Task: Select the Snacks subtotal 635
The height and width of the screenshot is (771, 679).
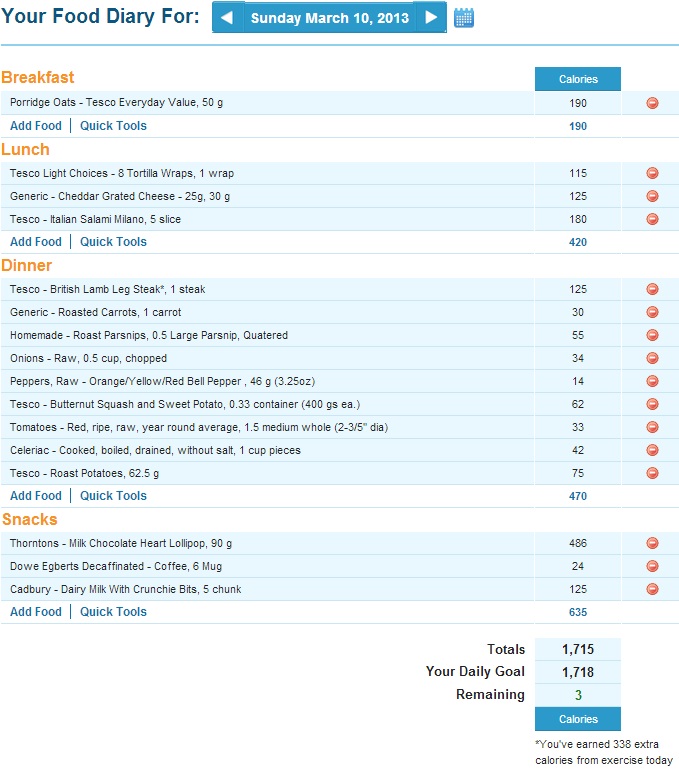Action: pos(578,612)
